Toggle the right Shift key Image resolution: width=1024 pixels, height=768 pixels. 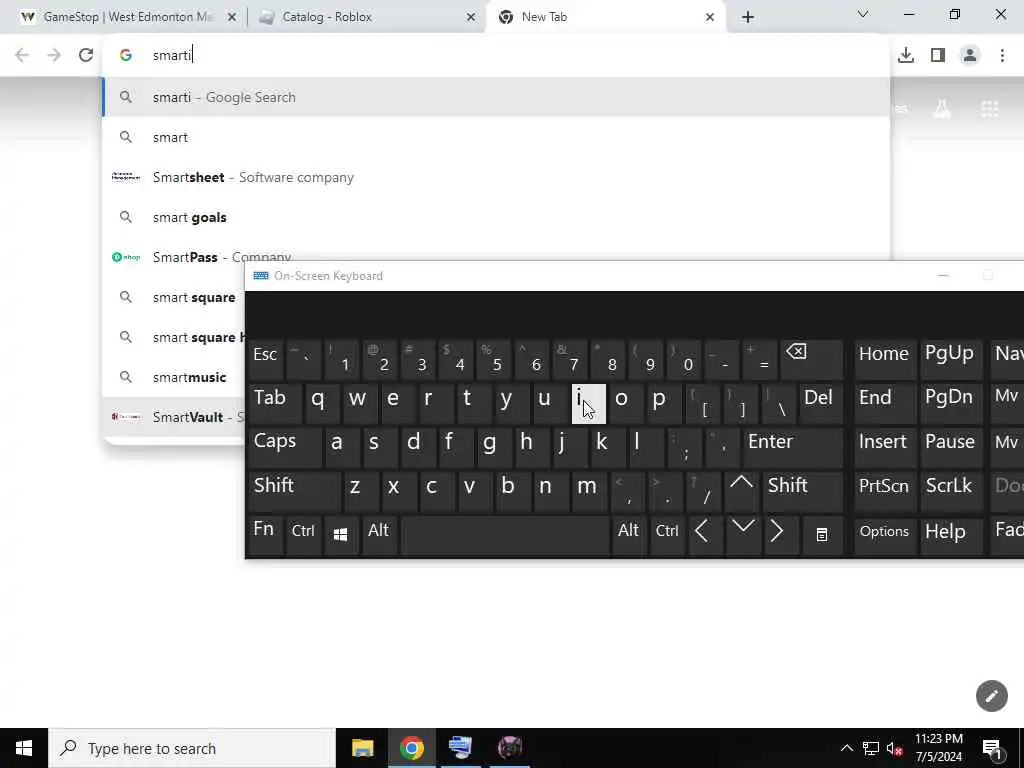pyautogui.click(x=802, y=492)
